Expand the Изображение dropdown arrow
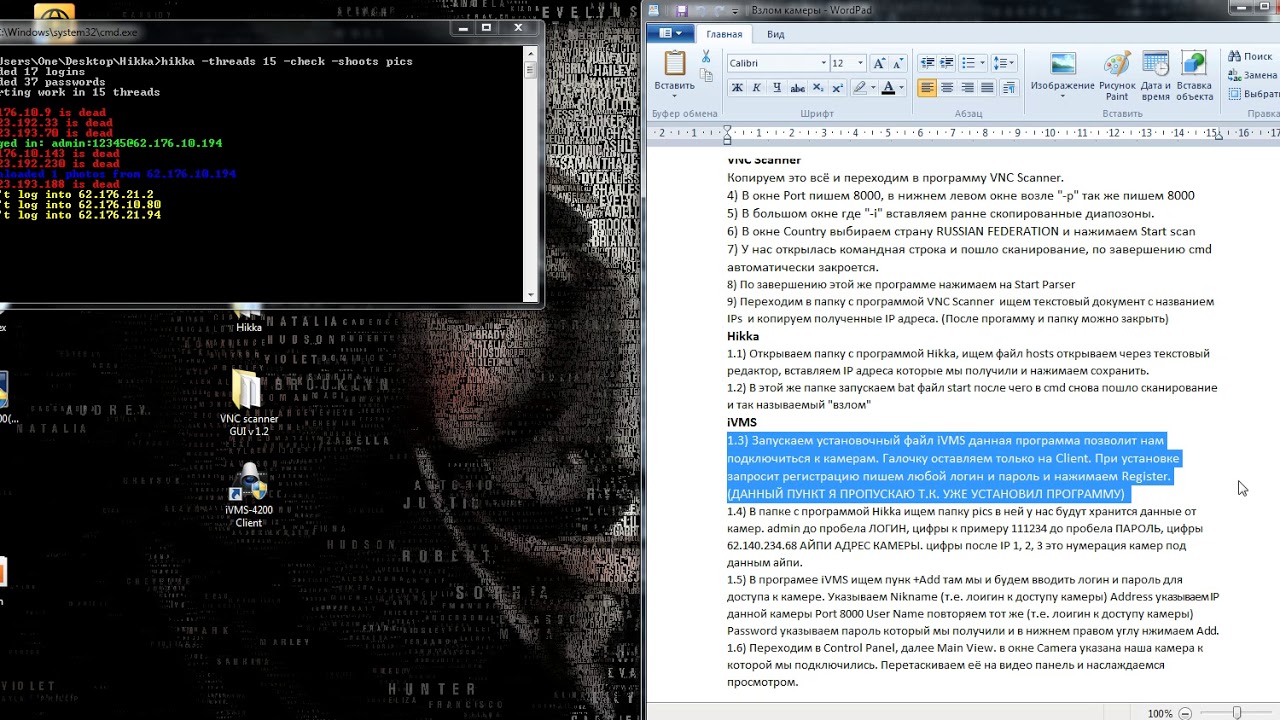 click(x=1062, y=97)
